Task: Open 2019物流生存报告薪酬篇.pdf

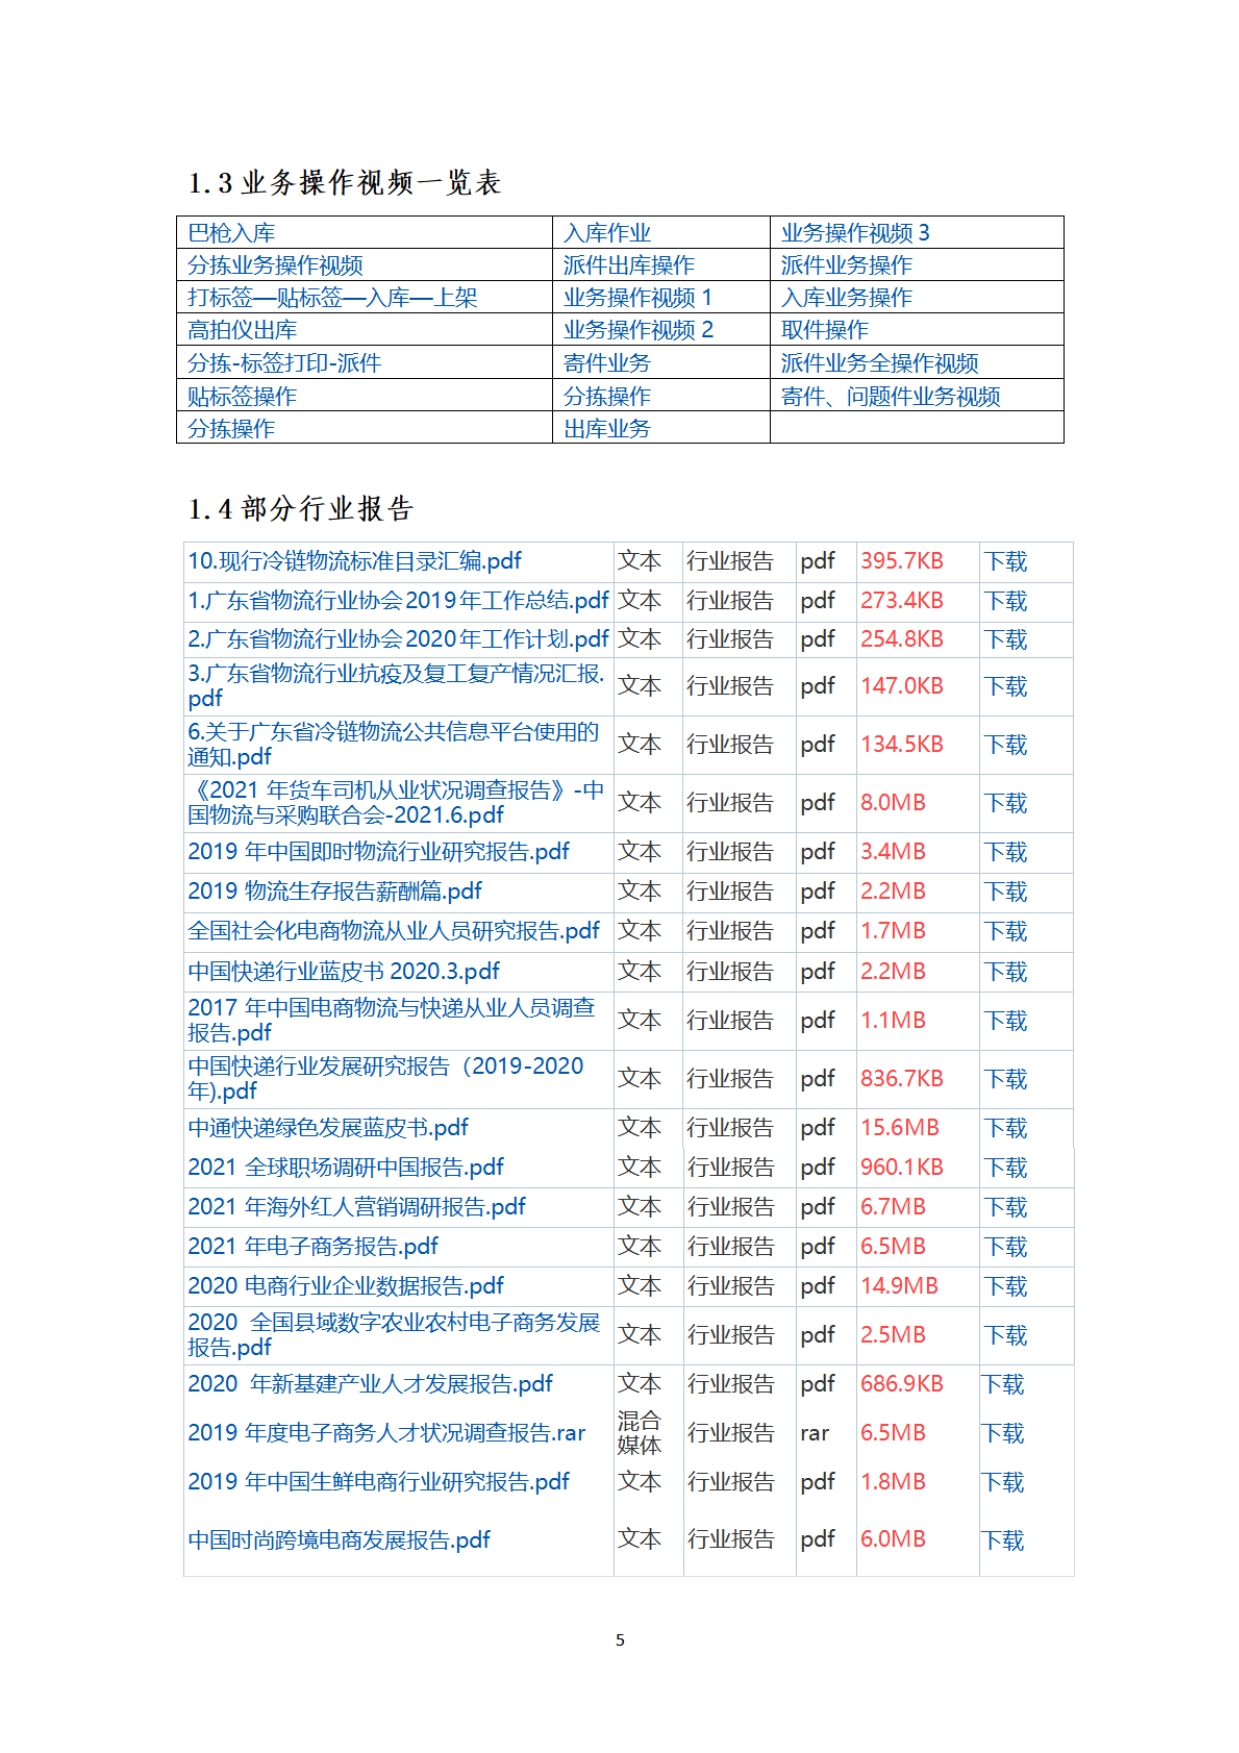Action: pyautogui.click(x=334, y=890)
